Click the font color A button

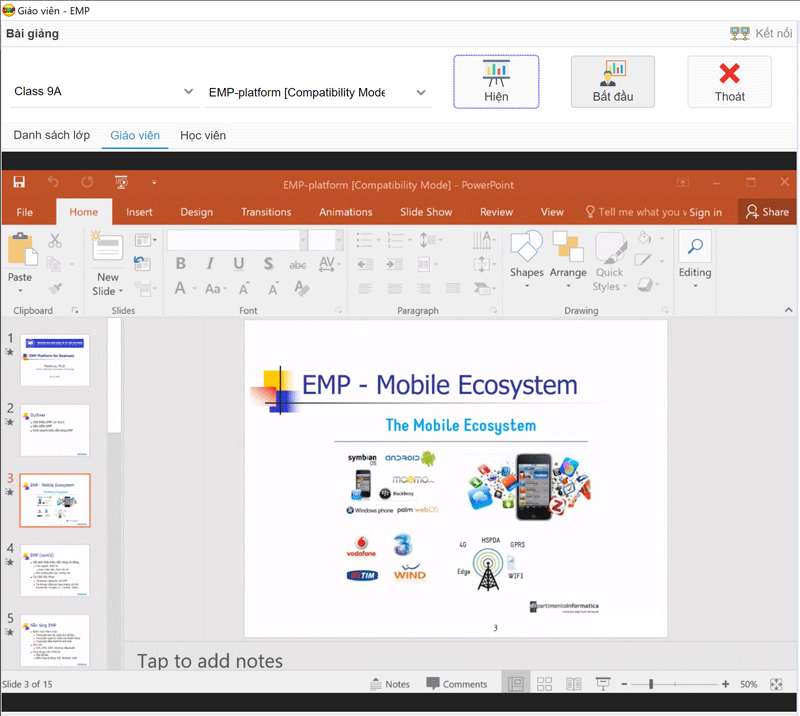point(180,289)
